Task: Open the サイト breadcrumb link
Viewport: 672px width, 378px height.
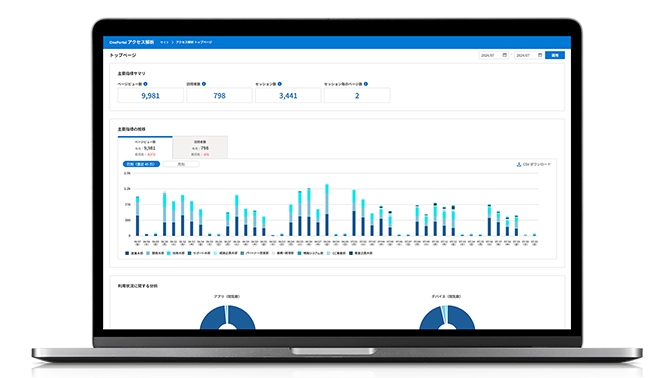Action: pos(164,42)
